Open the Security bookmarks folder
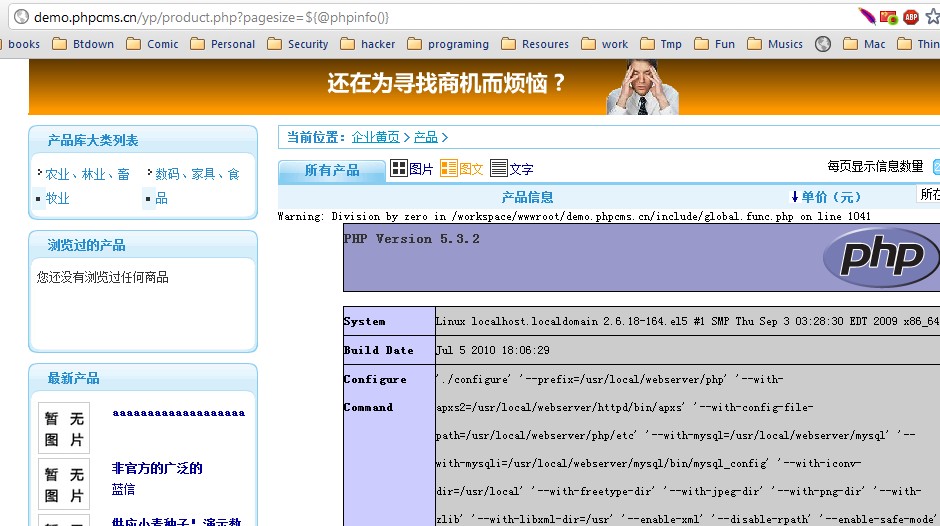 (x=298, y=44)
